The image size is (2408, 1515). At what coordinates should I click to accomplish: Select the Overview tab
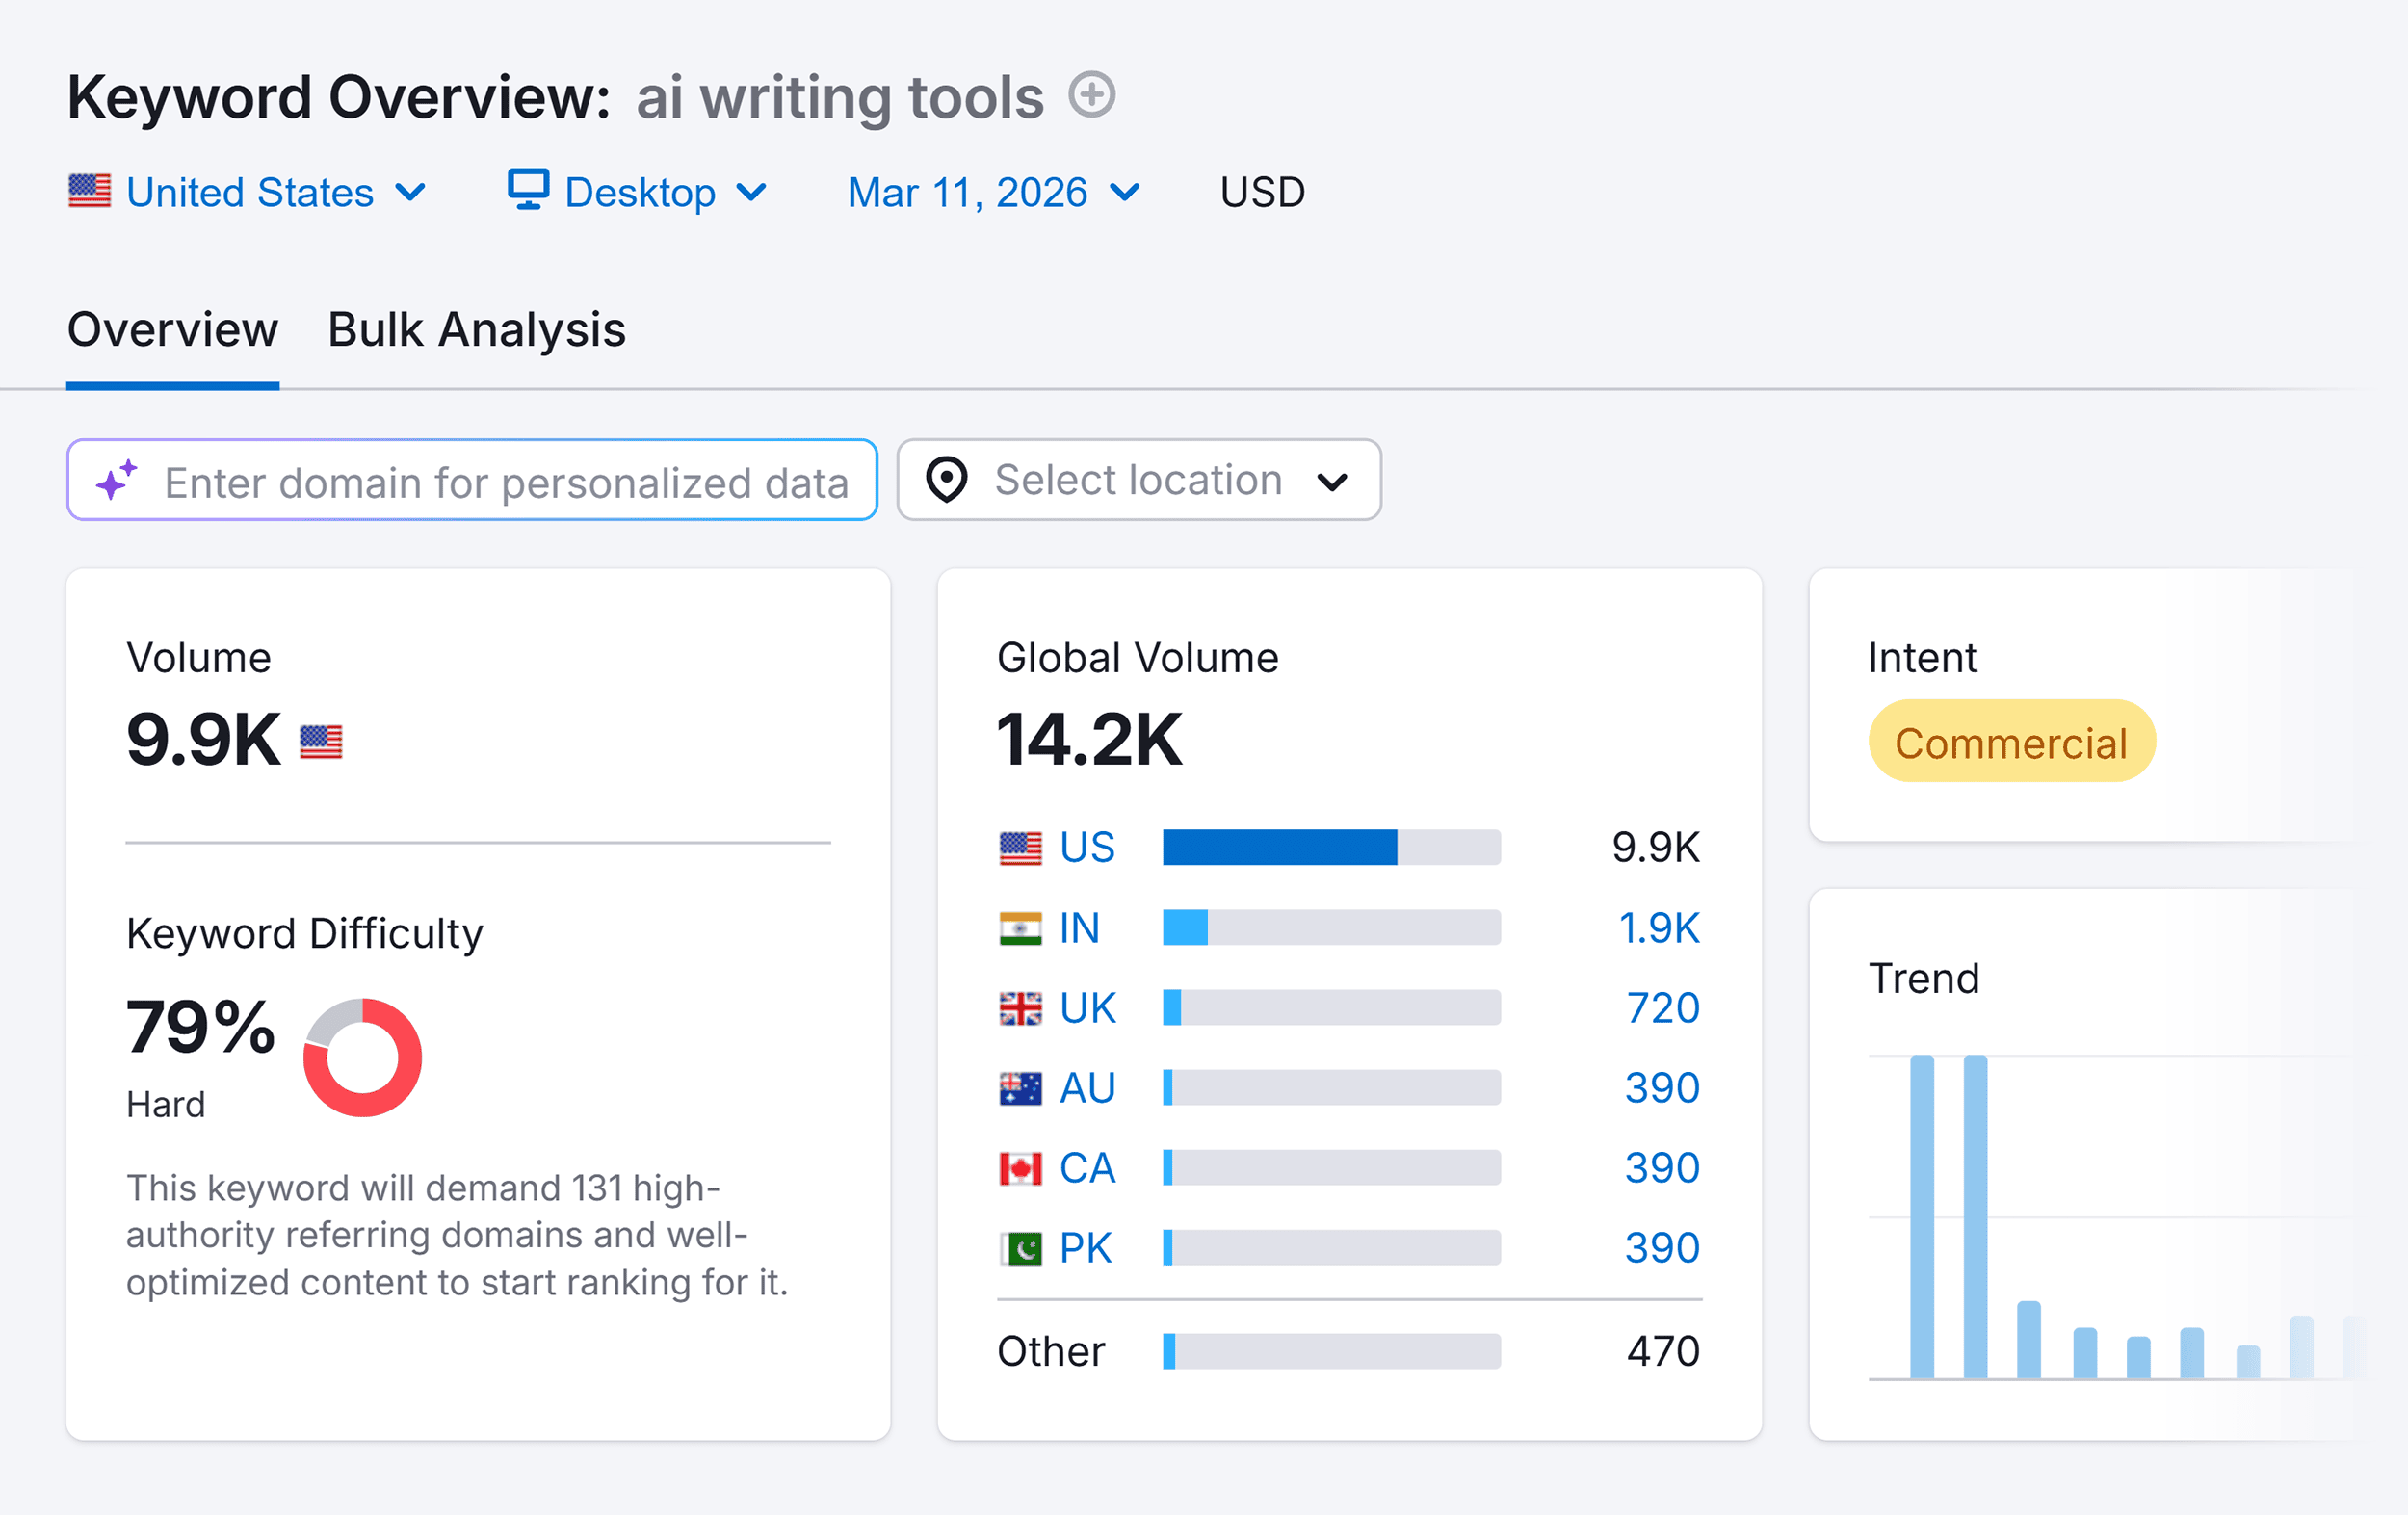pos(172,330)
